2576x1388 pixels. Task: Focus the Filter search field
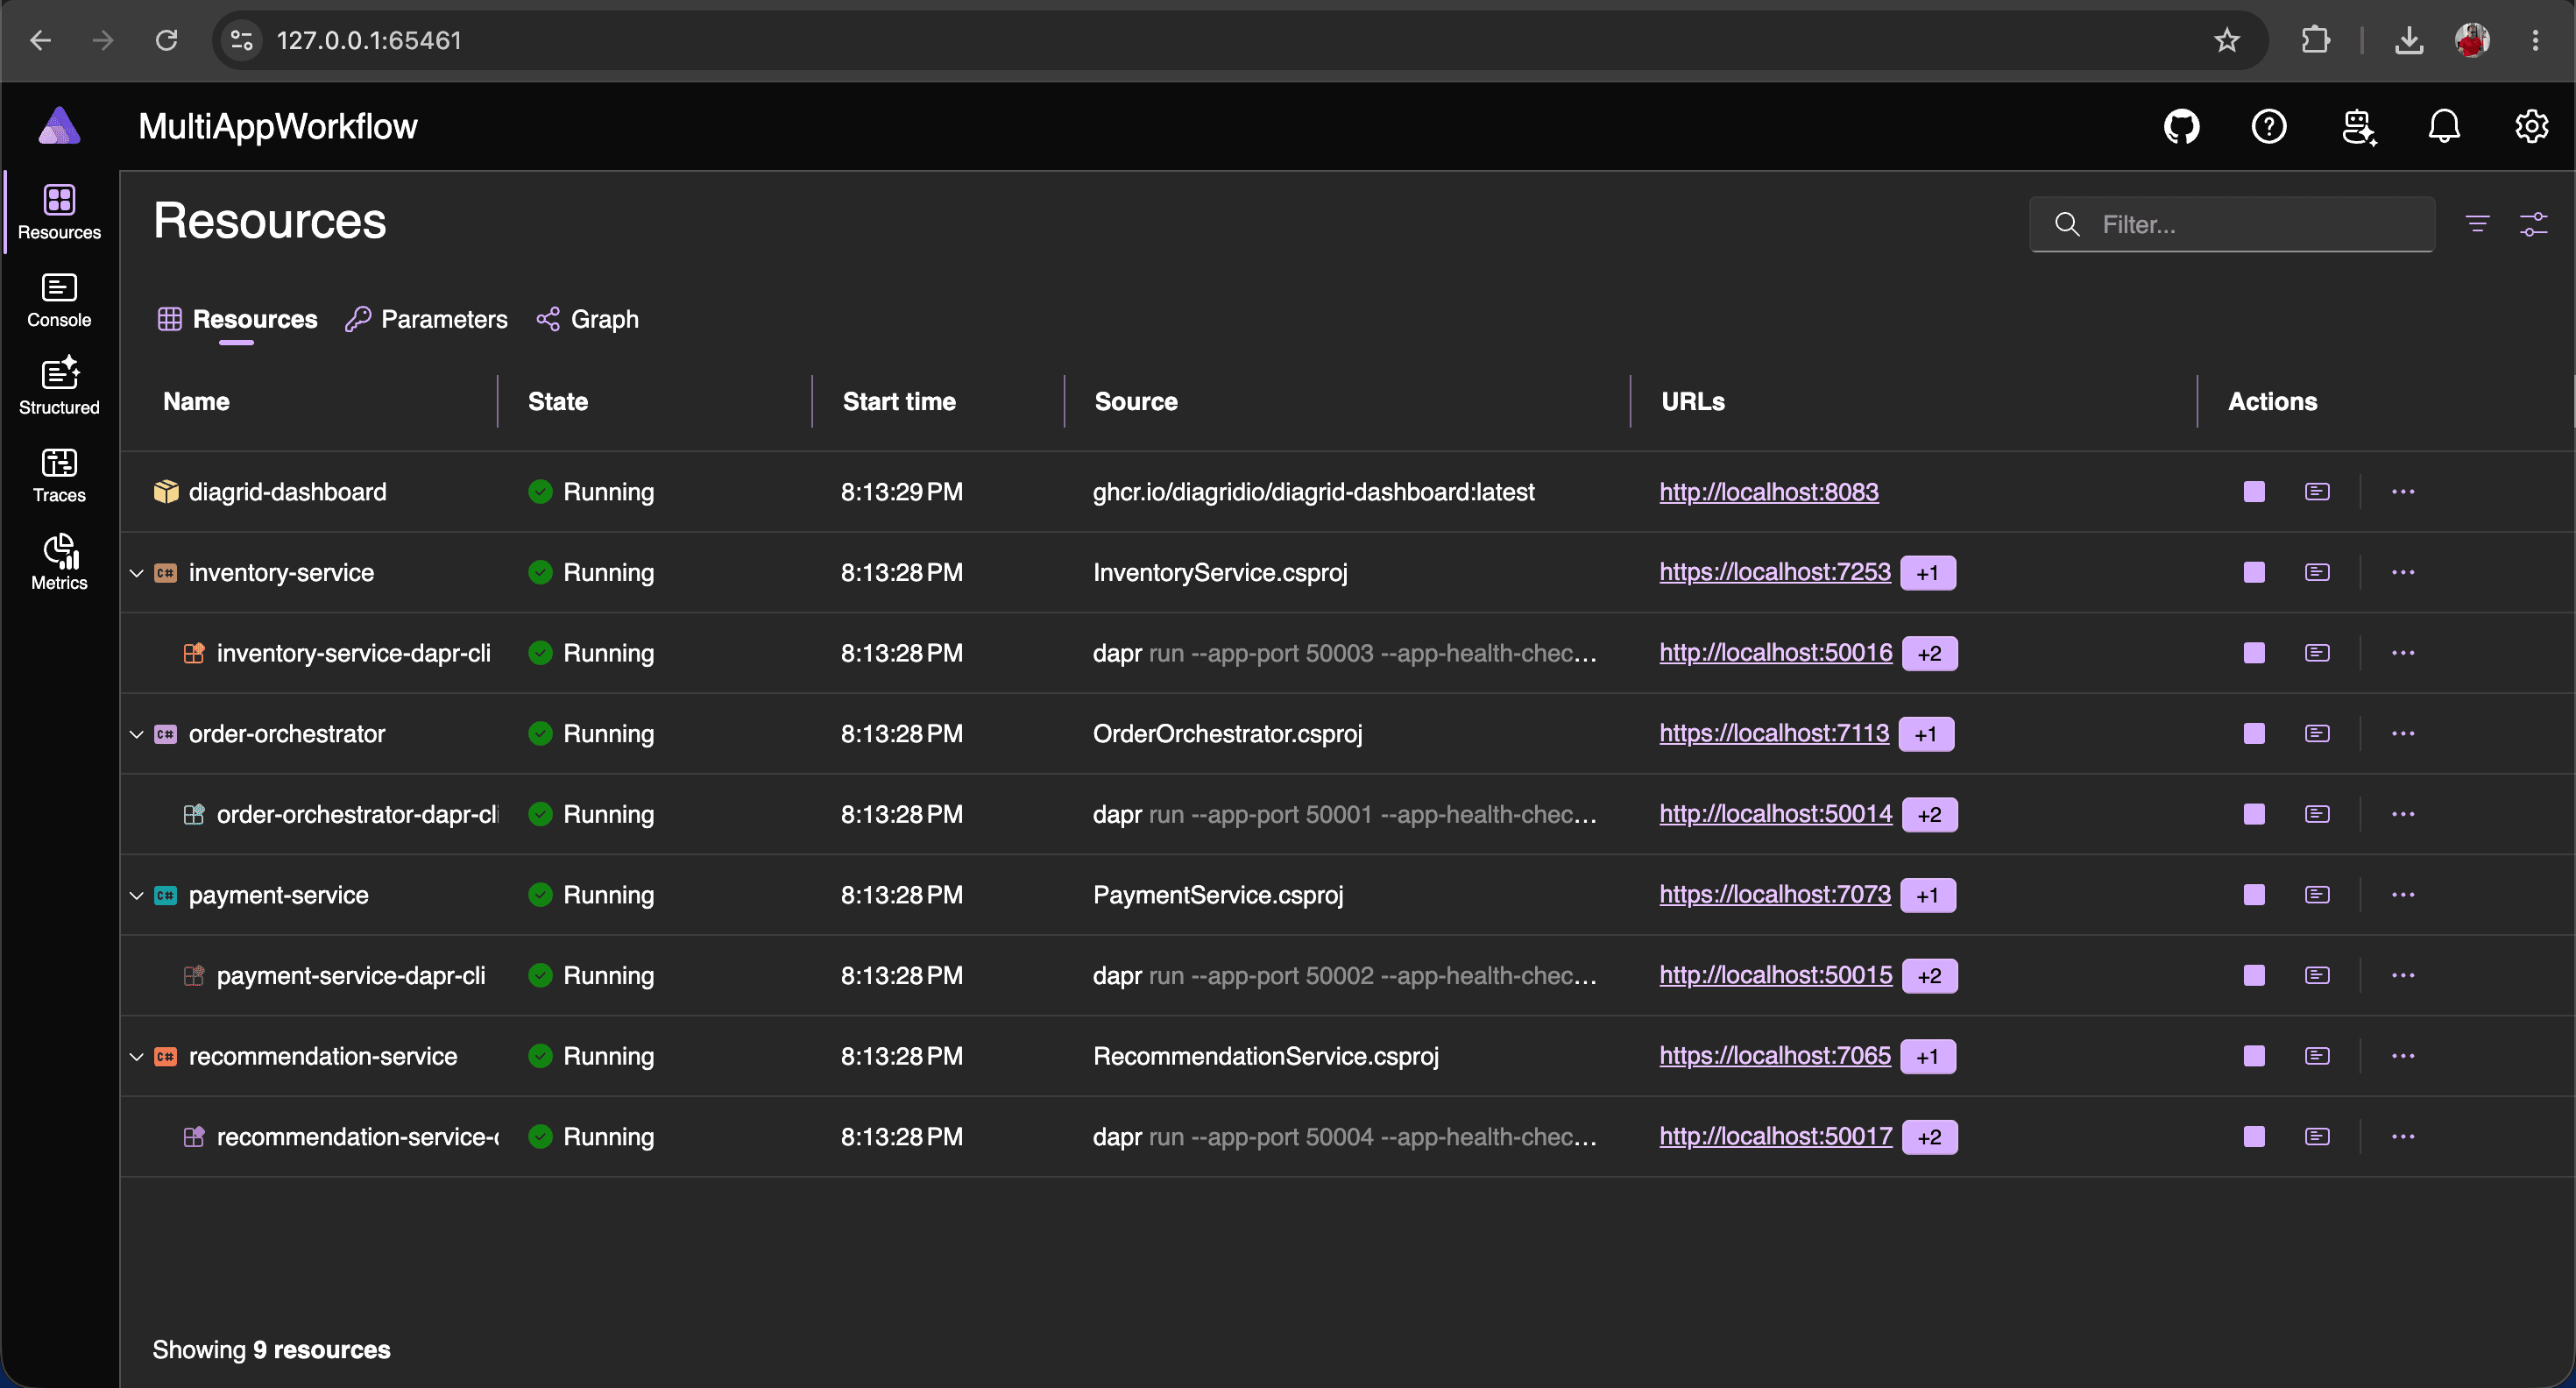coord(2232,224)
